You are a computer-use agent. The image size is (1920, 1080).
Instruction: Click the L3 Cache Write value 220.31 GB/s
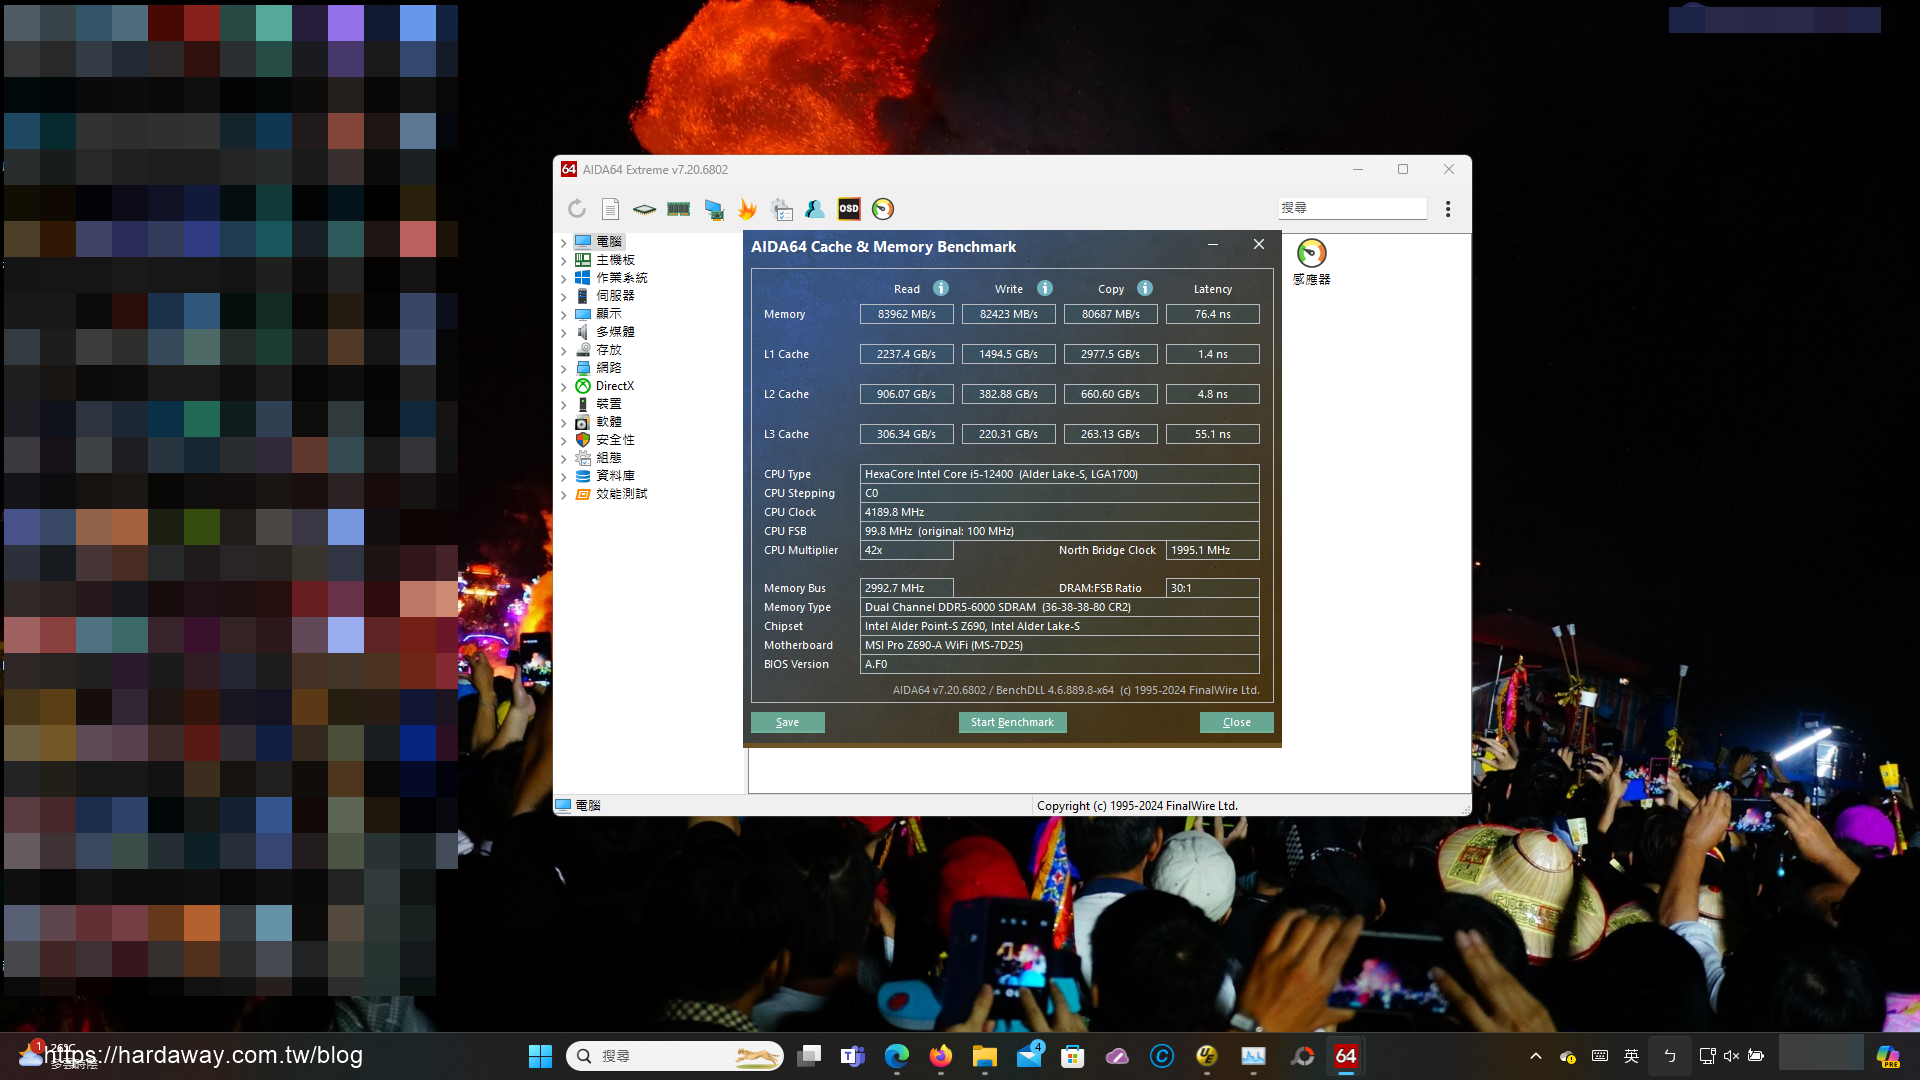1008,434
